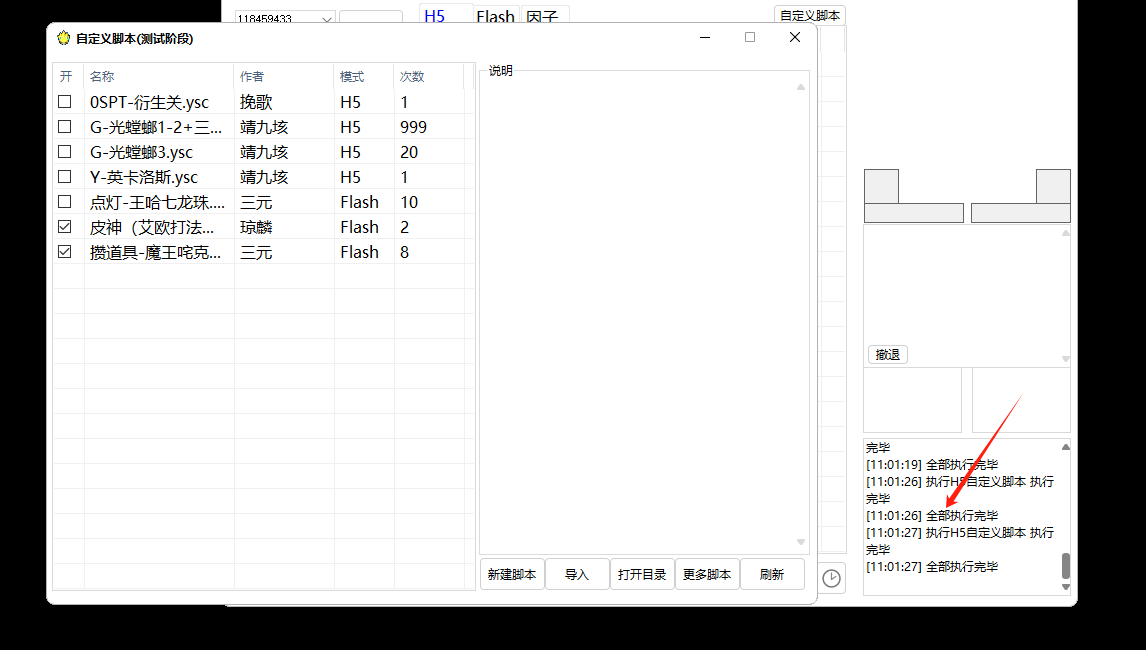
Task: Click log panel scroll-up arrow
Action: pyautogui.click(x=1065, y=447)
